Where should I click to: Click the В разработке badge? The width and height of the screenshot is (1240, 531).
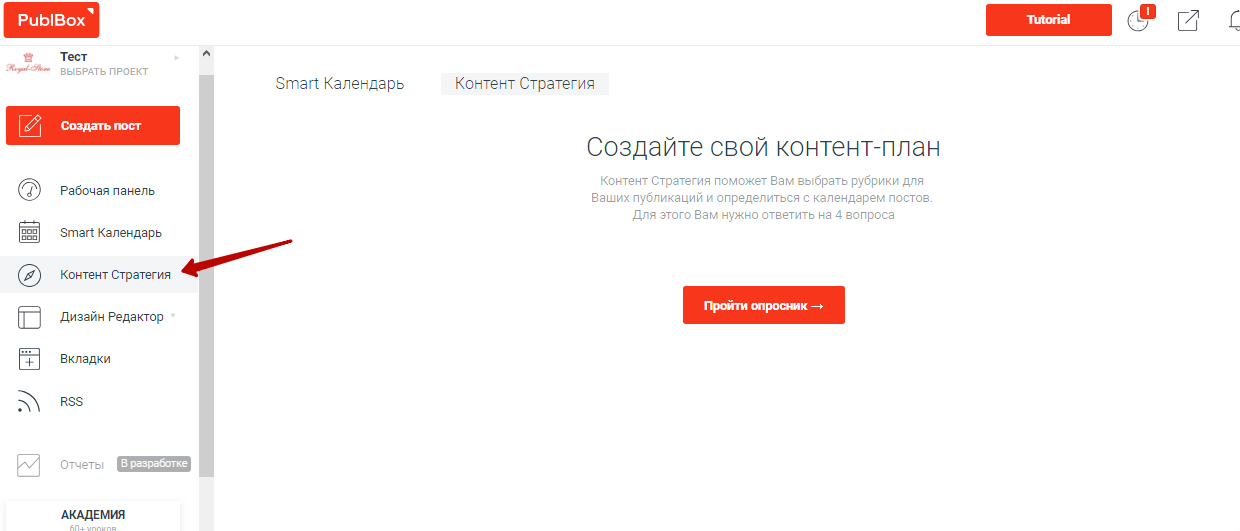(153, 464)
